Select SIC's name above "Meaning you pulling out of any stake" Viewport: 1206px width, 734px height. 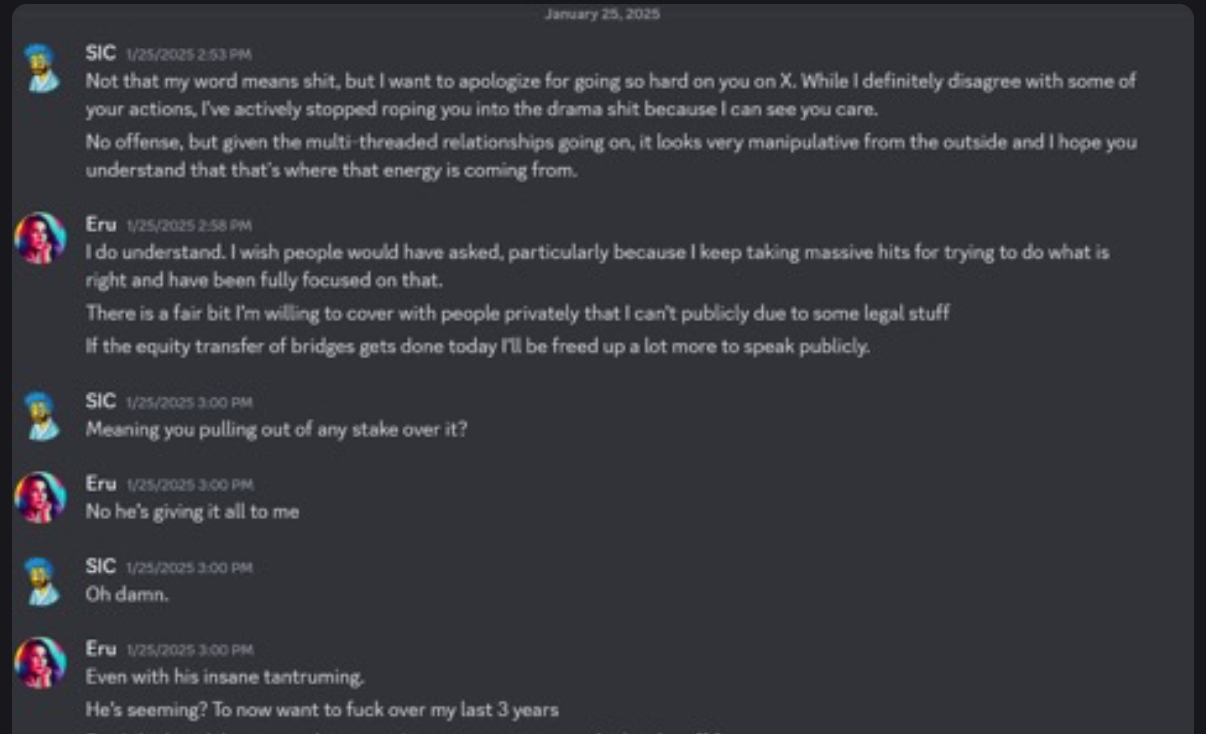click(x=101, y=401)
